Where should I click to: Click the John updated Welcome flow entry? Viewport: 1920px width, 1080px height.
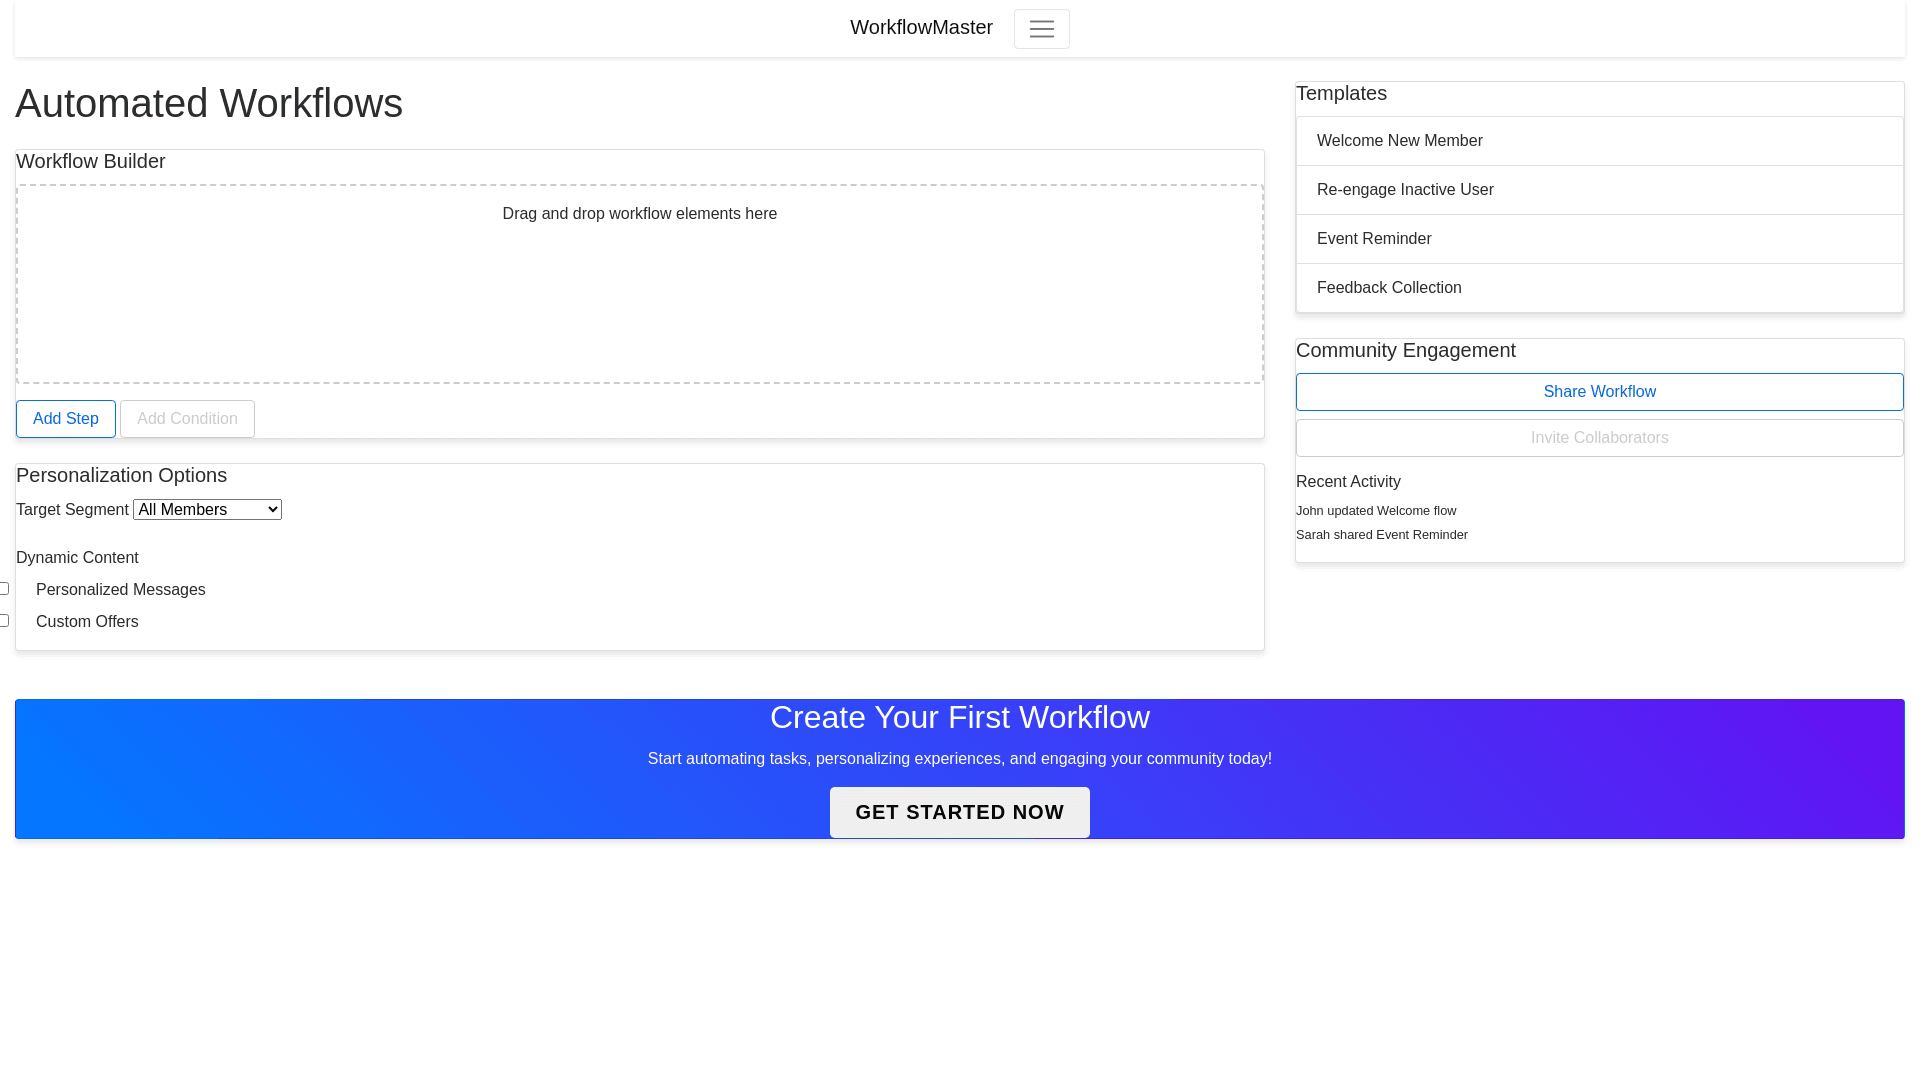(1376, 511)
